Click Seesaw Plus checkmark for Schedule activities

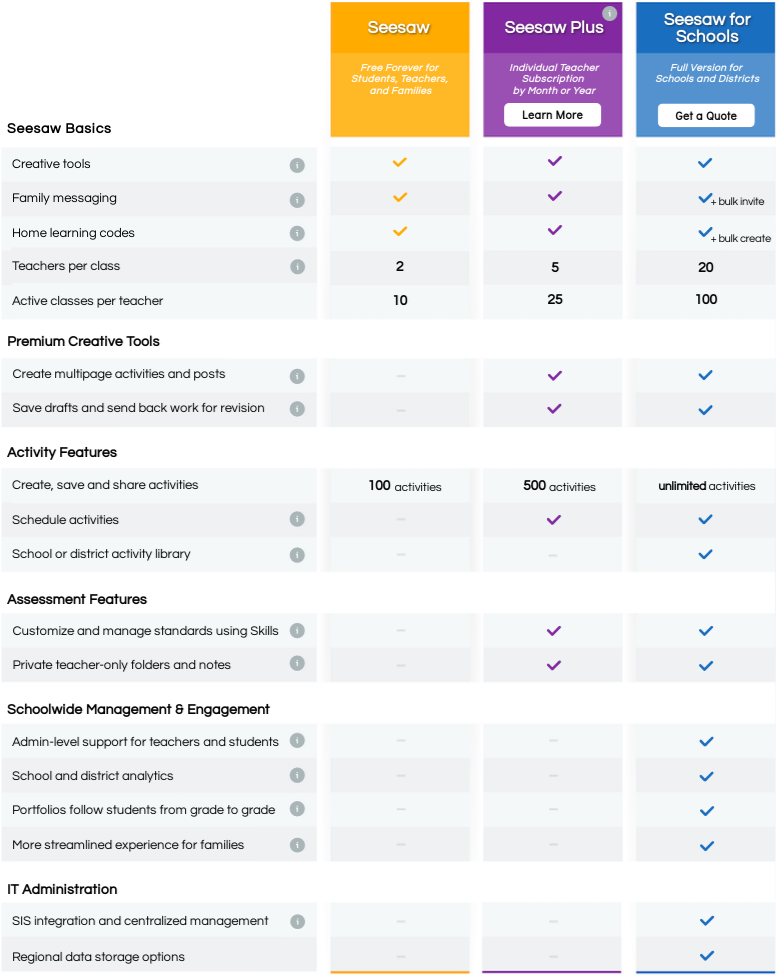554,520
